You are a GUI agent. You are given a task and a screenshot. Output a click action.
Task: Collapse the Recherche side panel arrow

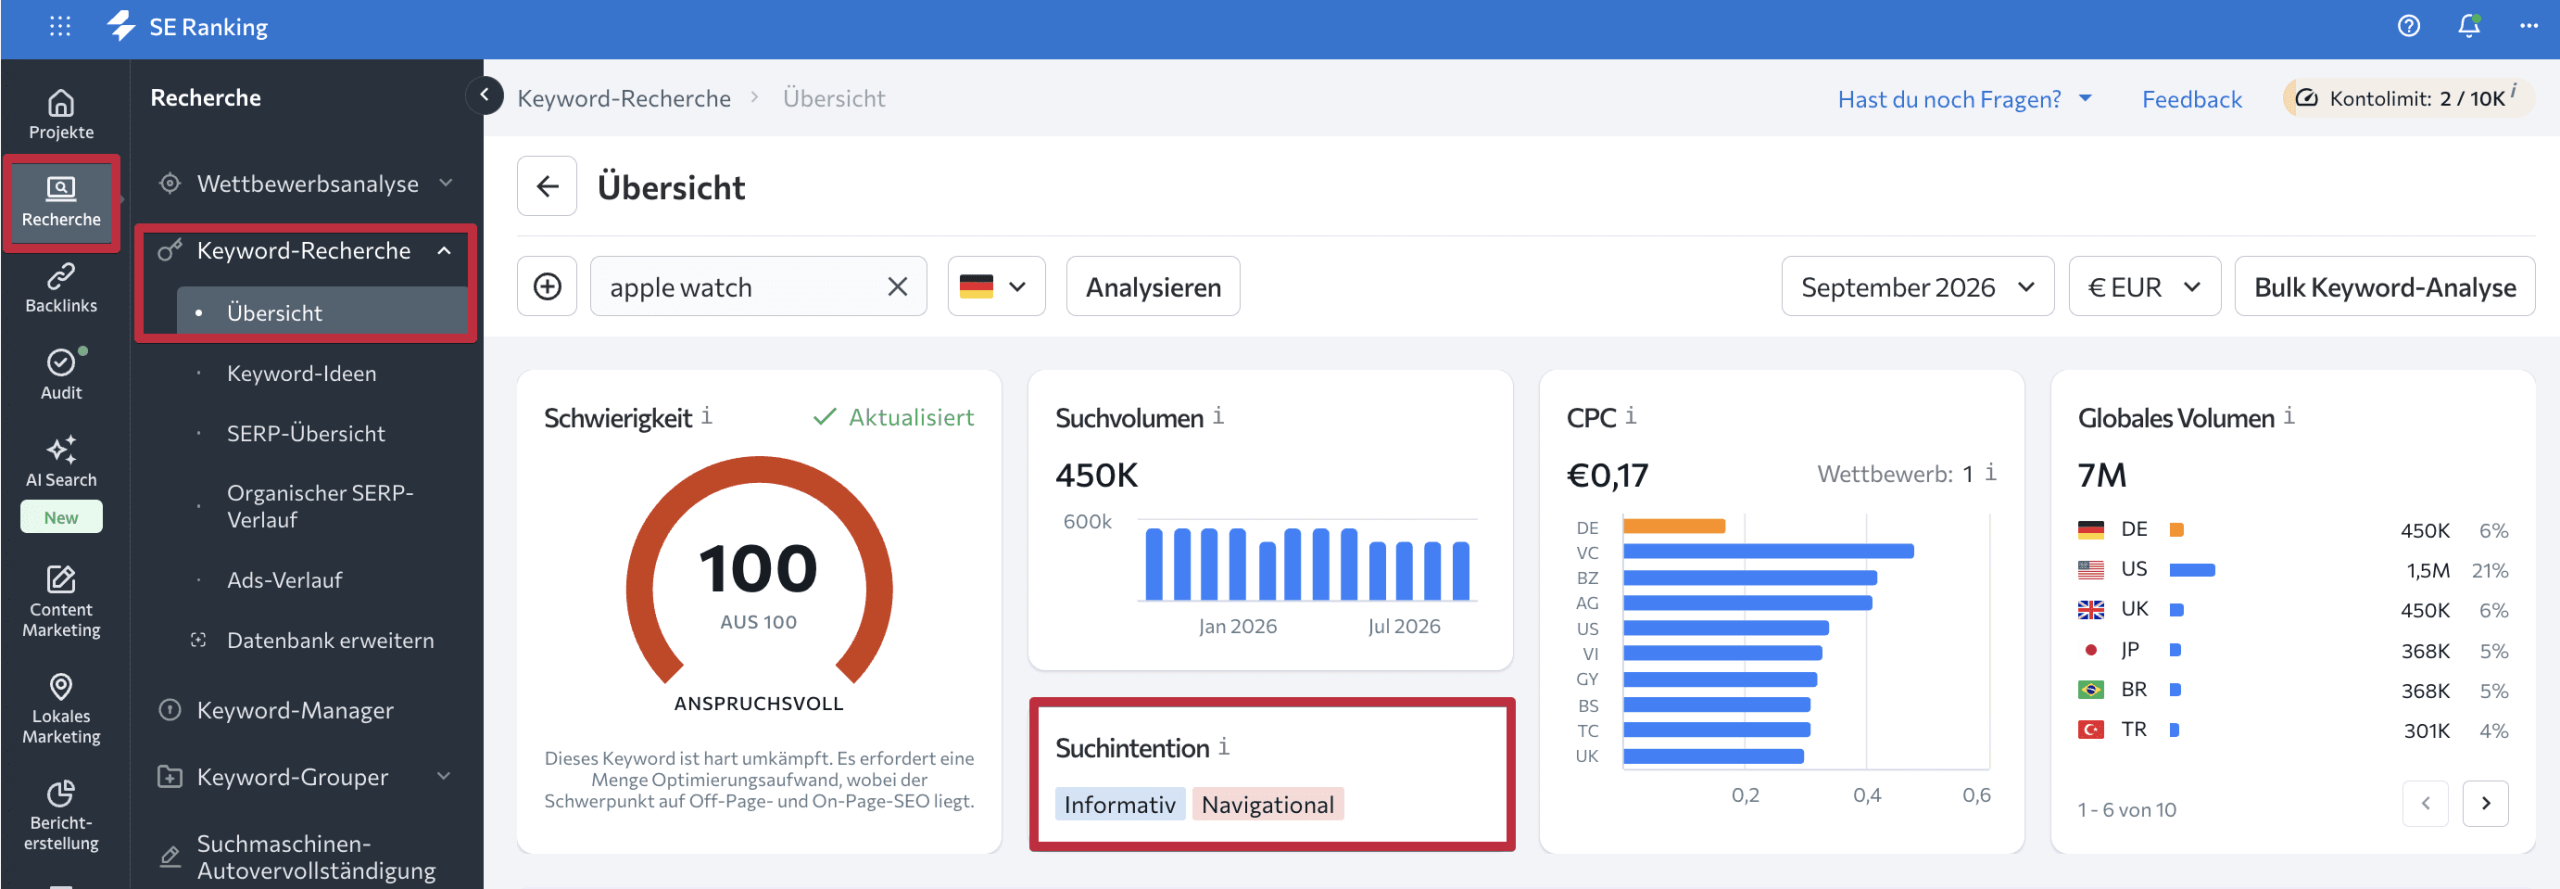(484, 95)
